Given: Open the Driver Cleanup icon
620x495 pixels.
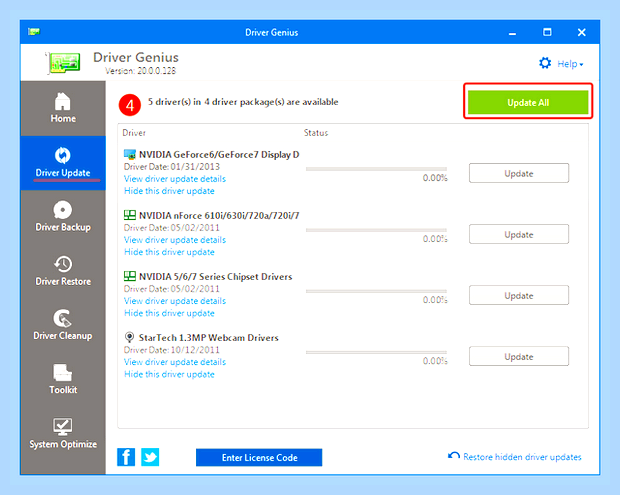Looking at the screenshot, I should tap(62, 318).
